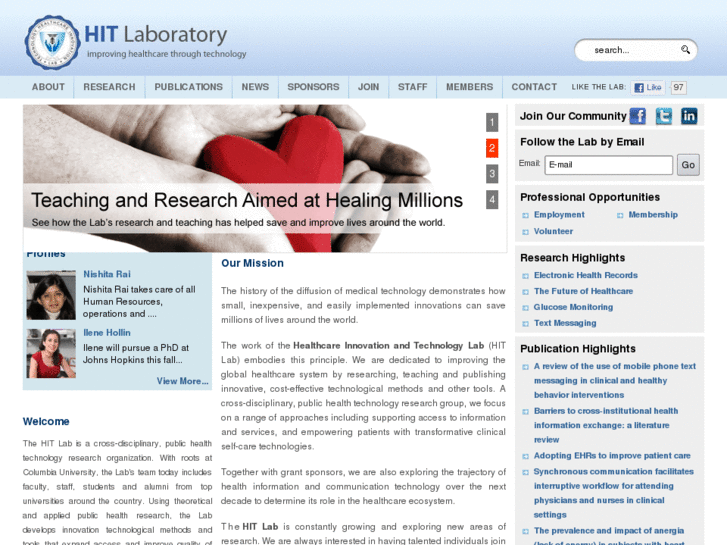Click the Our Mission heading

tap(252, 263)
